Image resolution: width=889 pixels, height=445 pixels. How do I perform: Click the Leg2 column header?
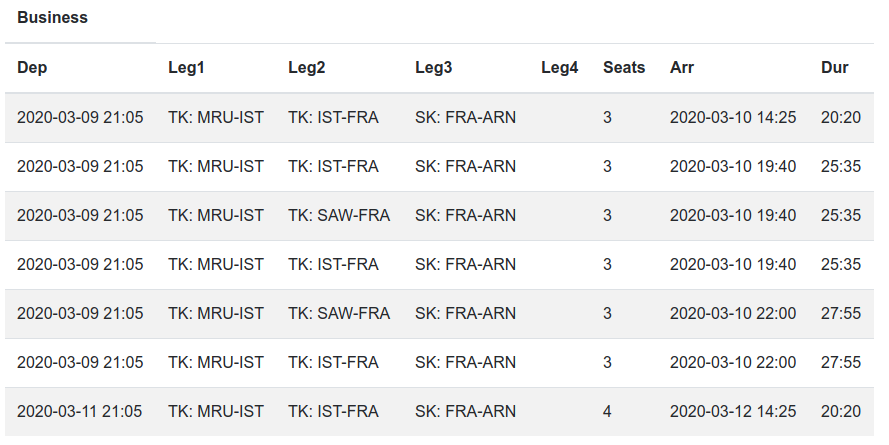click(306, 68)
